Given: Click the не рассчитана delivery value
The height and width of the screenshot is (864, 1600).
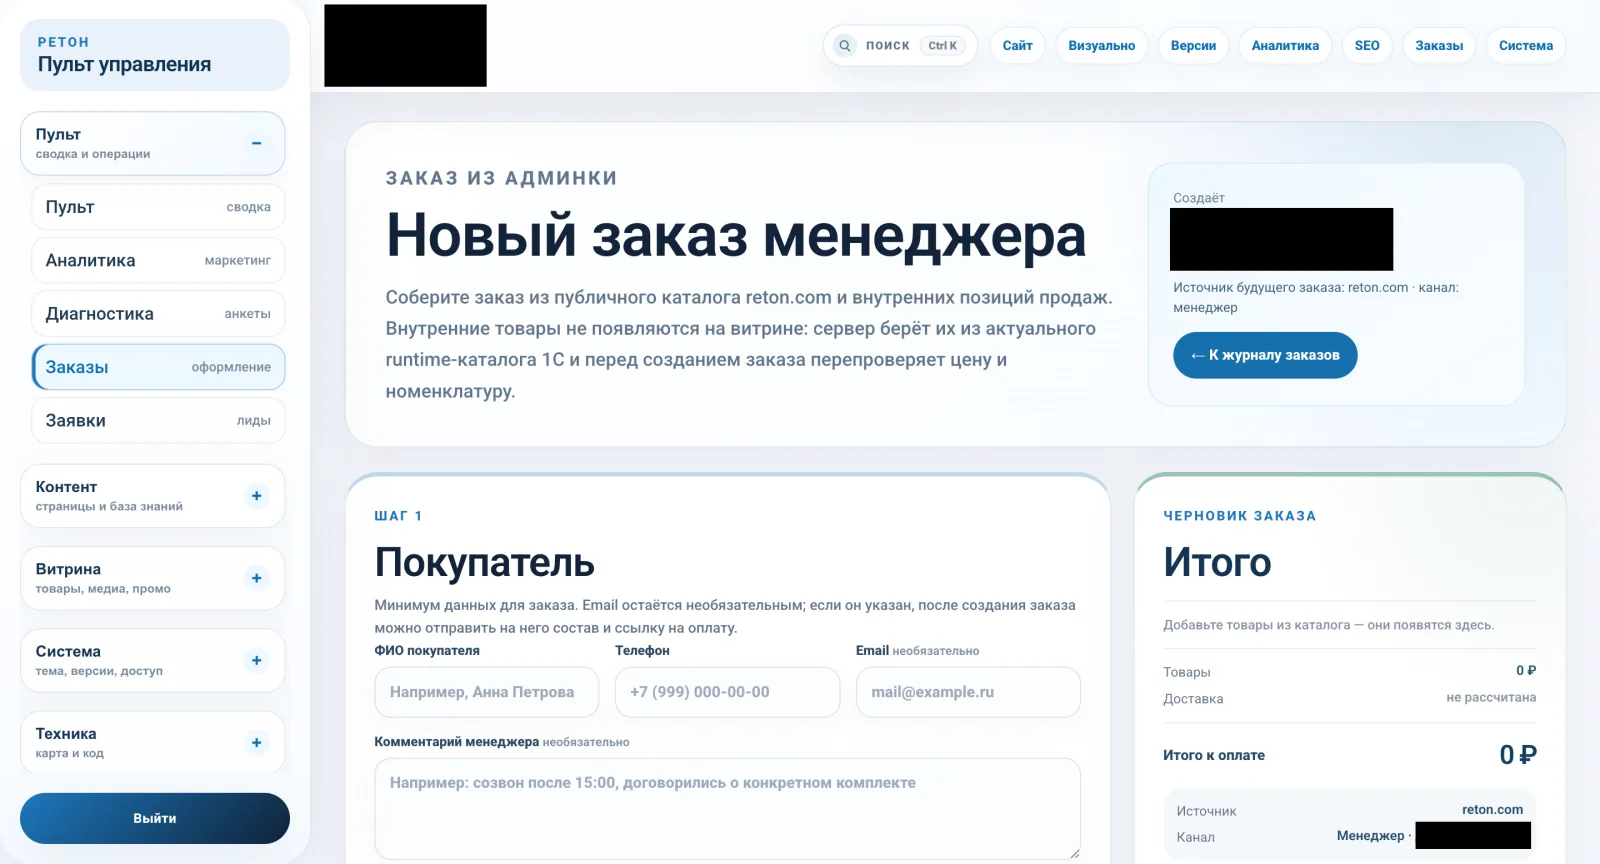Looking at the screenshot, I should click(1491, 697).
